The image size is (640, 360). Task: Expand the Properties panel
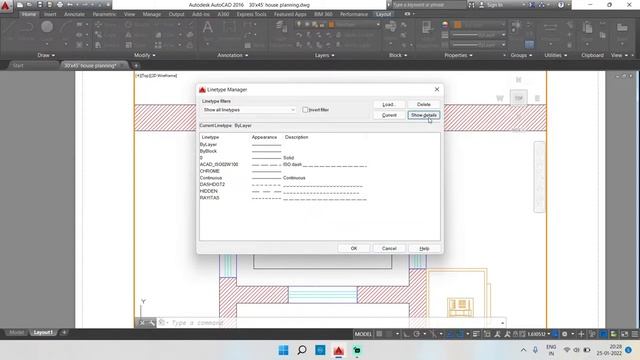(458, 55)
